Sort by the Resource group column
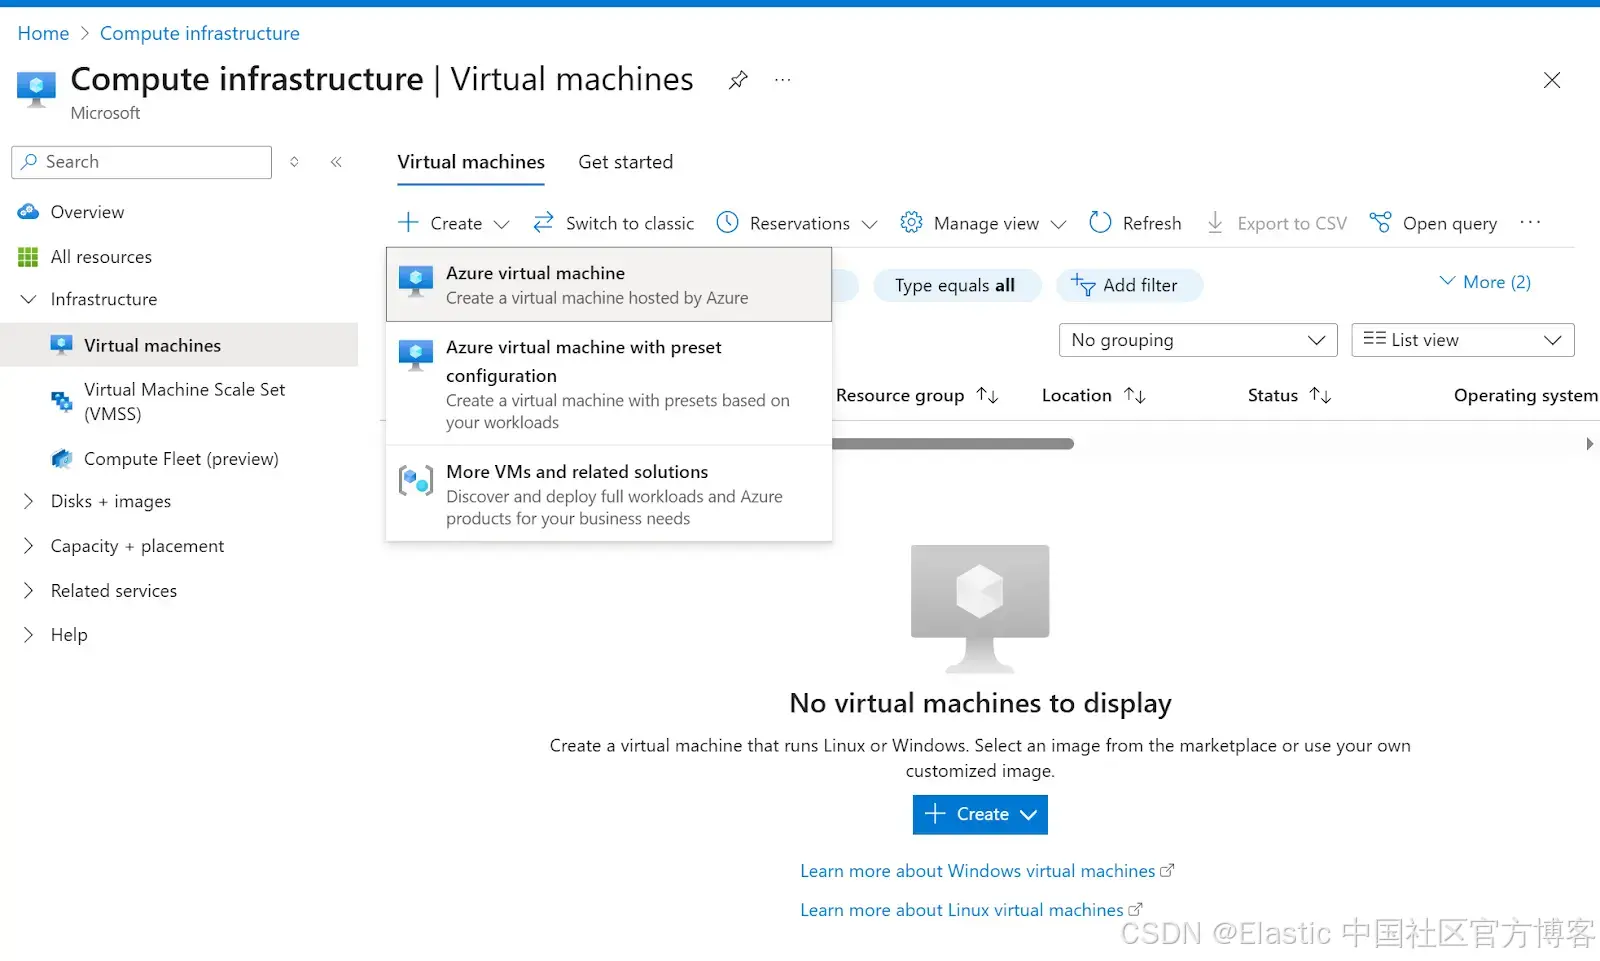 pos(917,396)
